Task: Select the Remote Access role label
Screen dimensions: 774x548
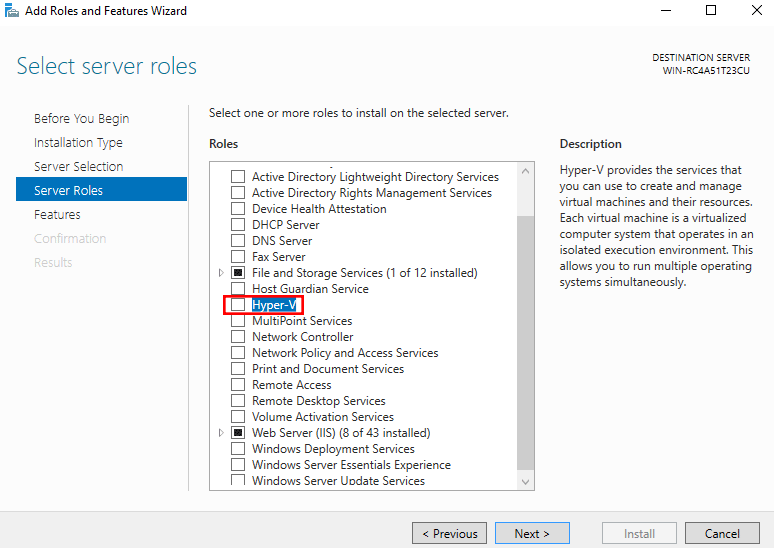Action: click(292, 385)
